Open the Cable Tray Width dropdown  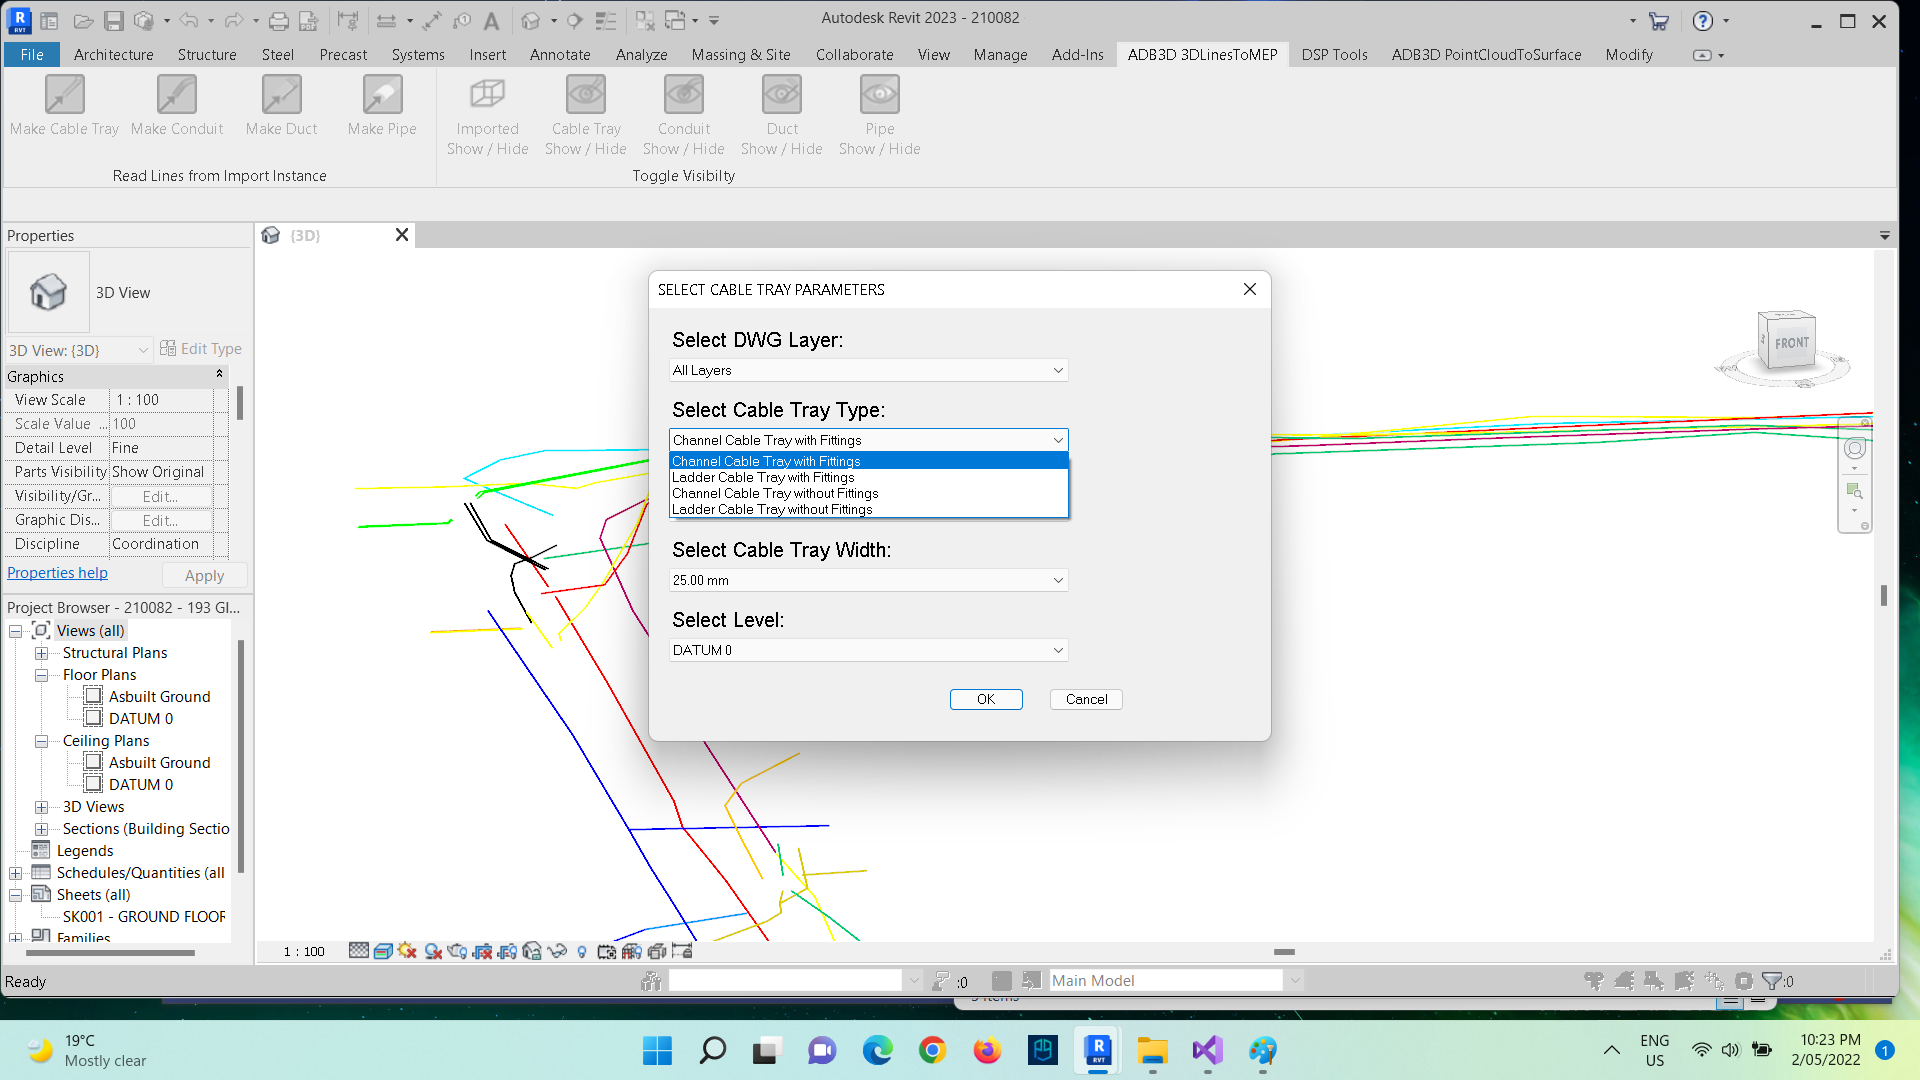coord(868,580)
